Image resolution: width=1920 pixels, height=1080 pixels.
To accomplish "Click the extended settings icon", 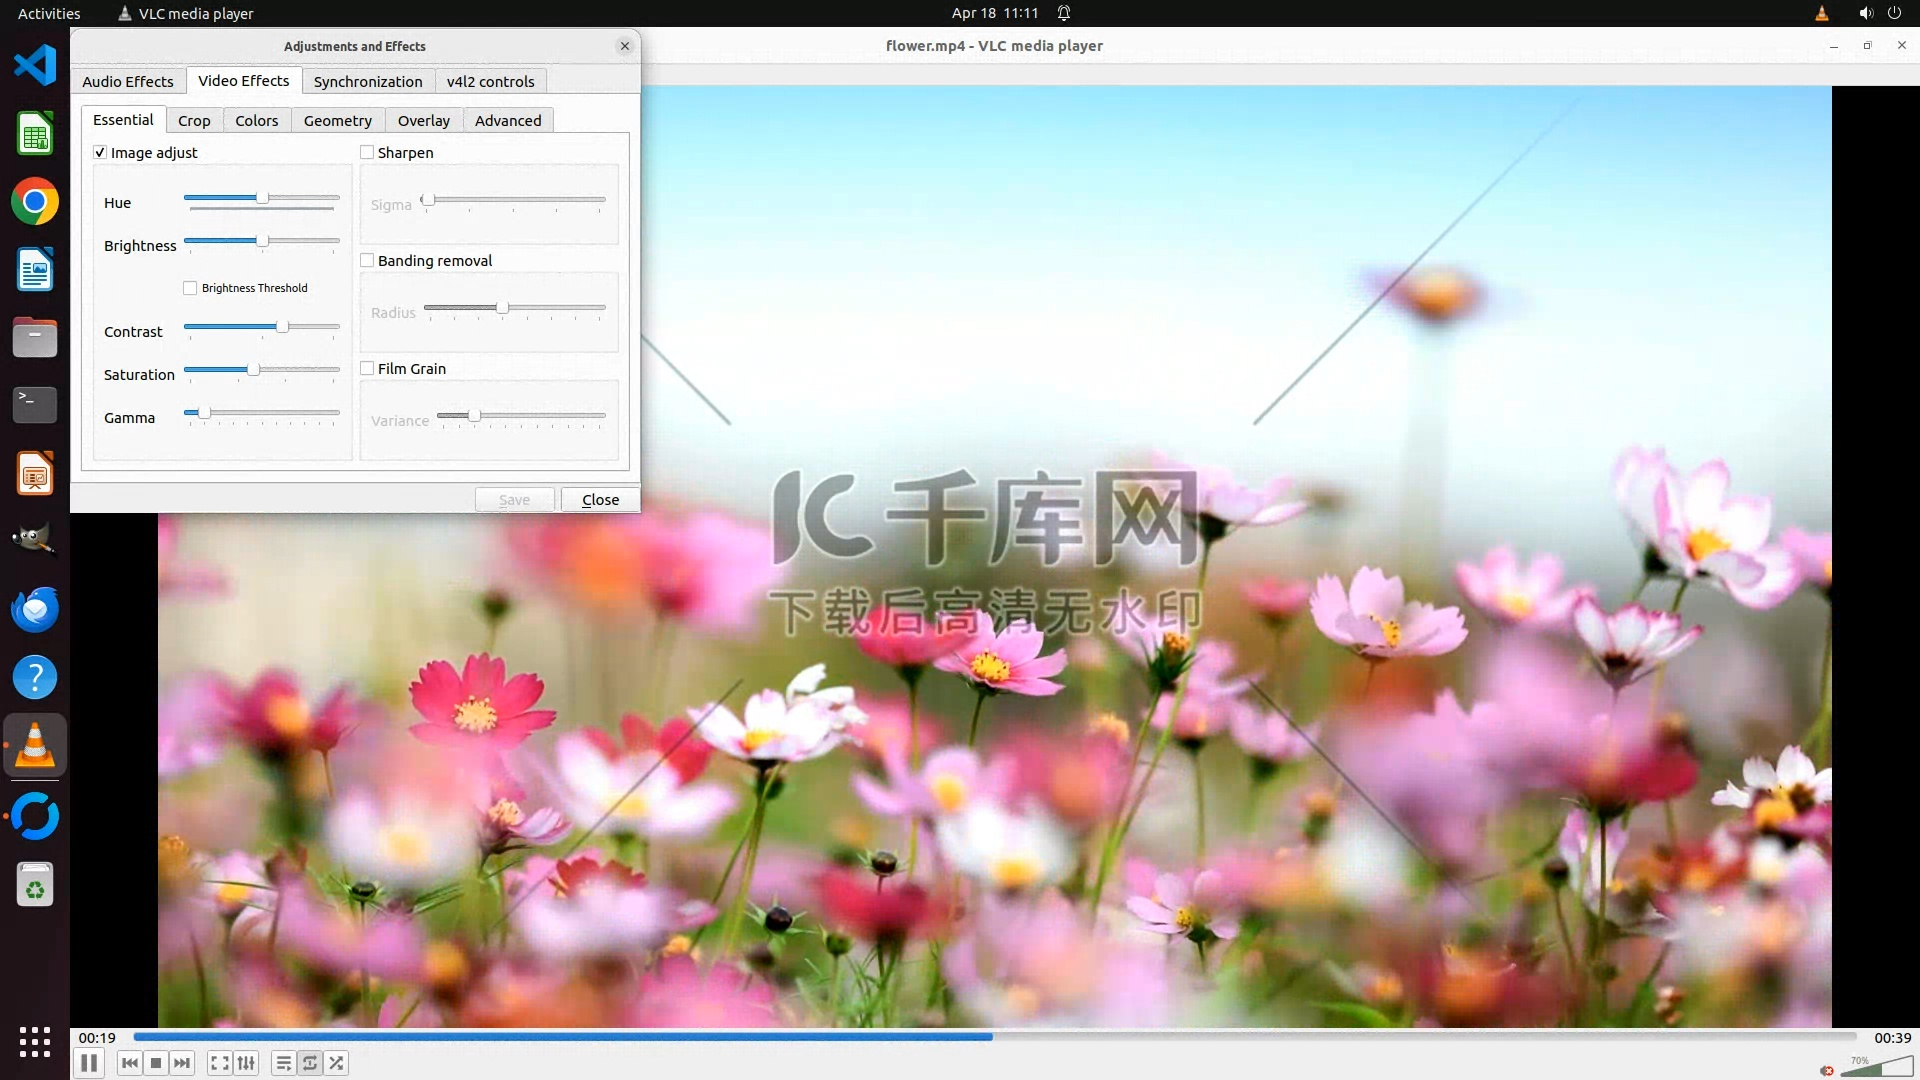I will tap(246, 1063).
